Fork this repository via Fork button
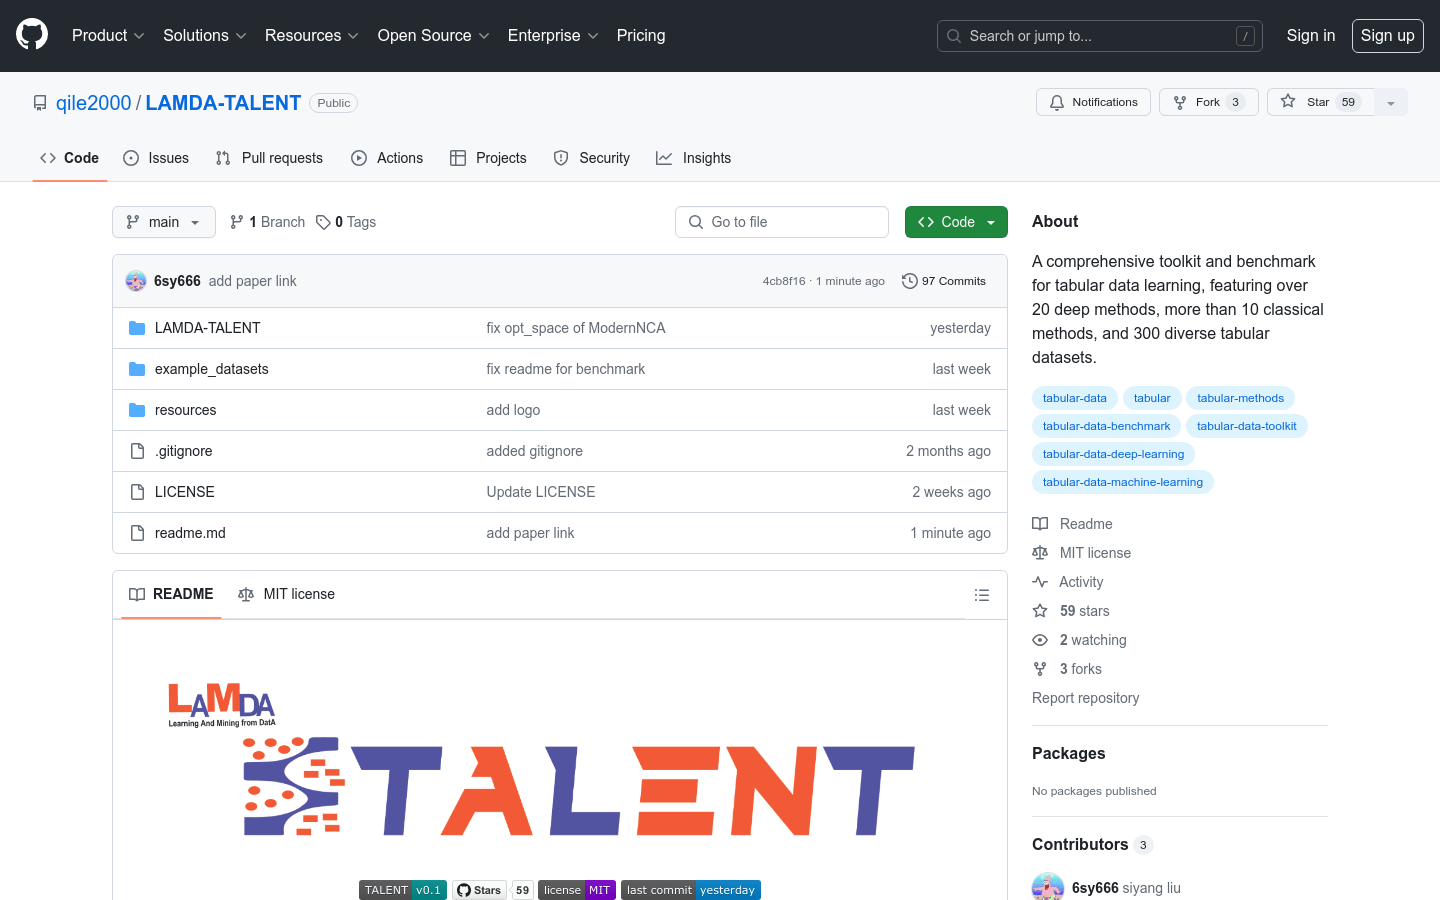This screenshot has height=900, width=1440. coord(1208,102)
